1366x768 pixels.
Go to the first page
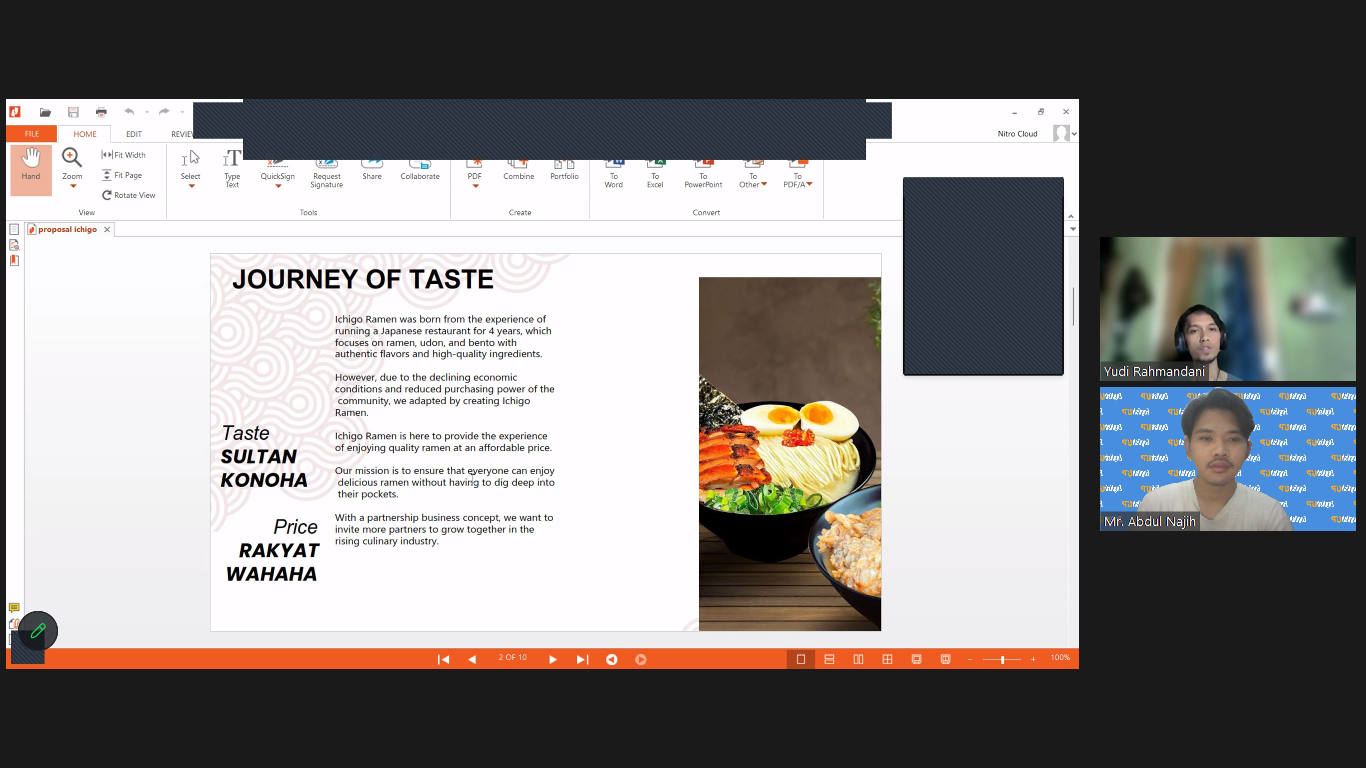tap(444, 659)
